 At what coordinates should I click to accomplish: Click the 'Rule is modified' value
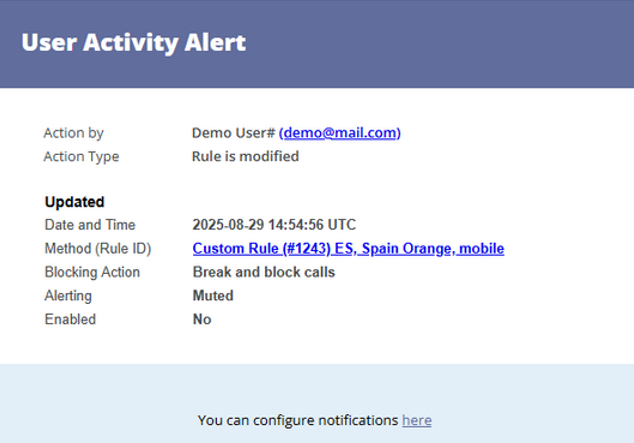245,156
